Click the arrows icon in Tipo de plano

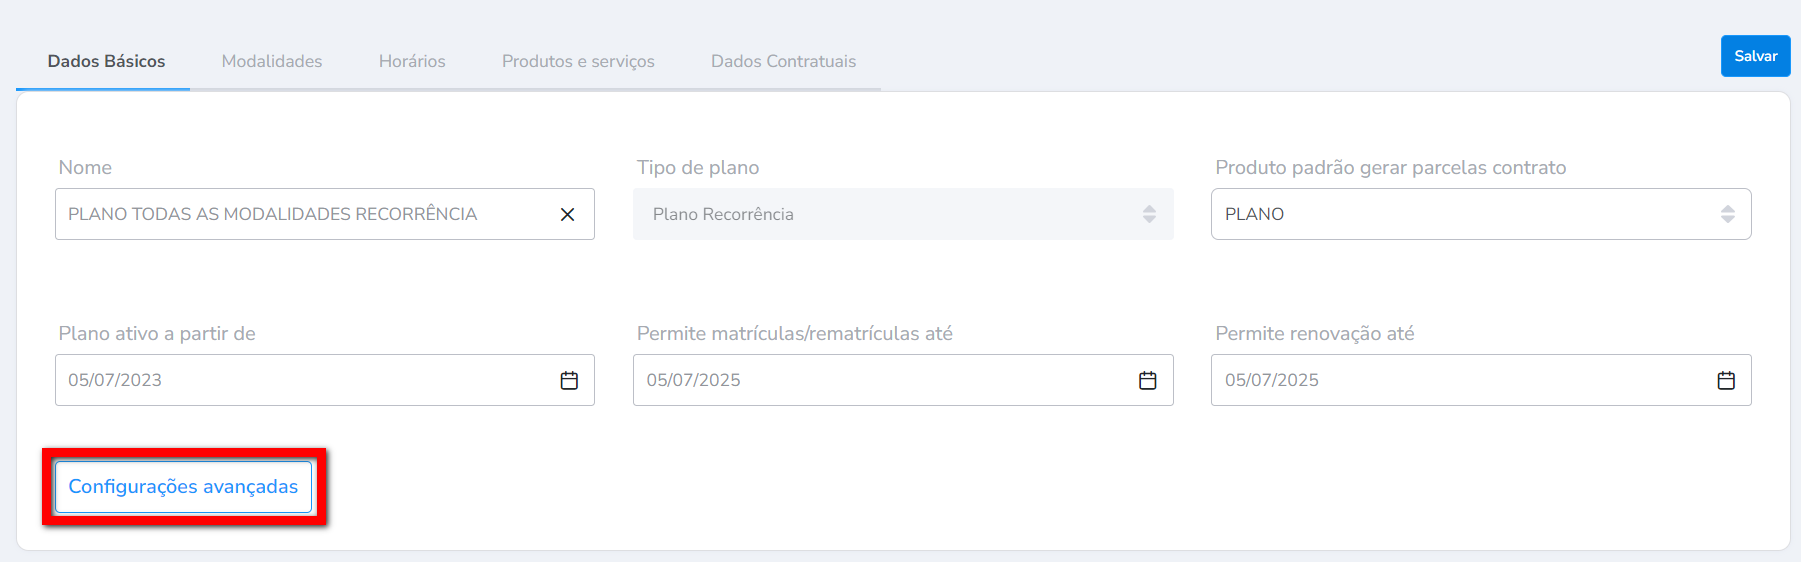(x=1149, y=214)
